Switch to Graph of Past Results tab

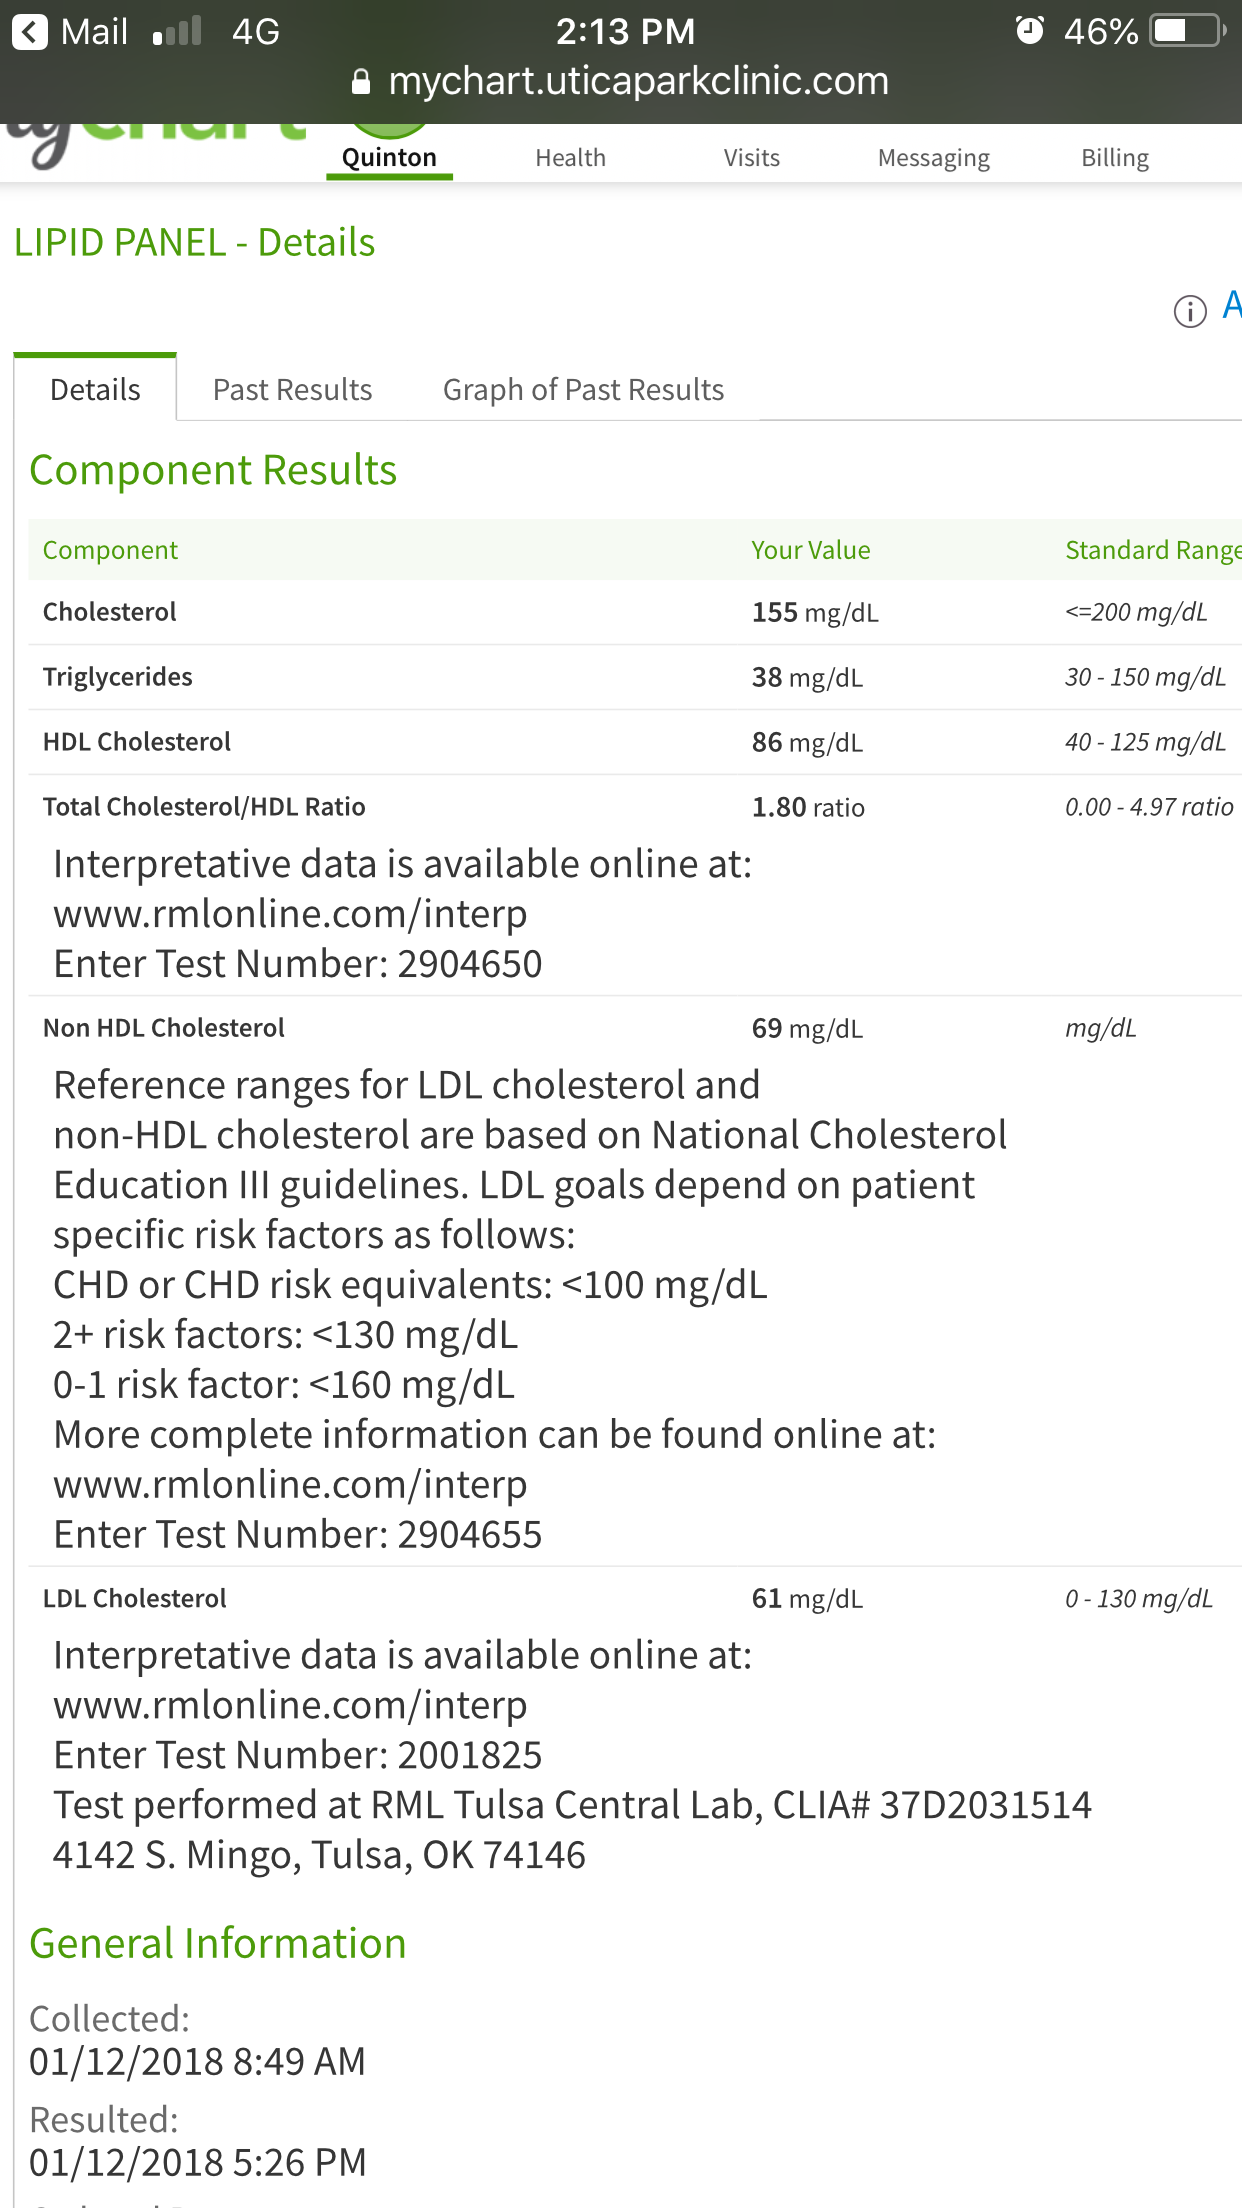583,389
